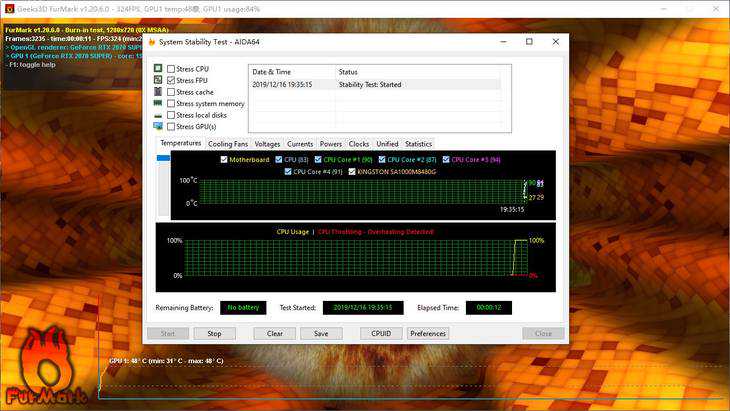The image size is (730, 411).
Task: Click the CPU chip icon beside Stress CPU
Action: point(157,68)
